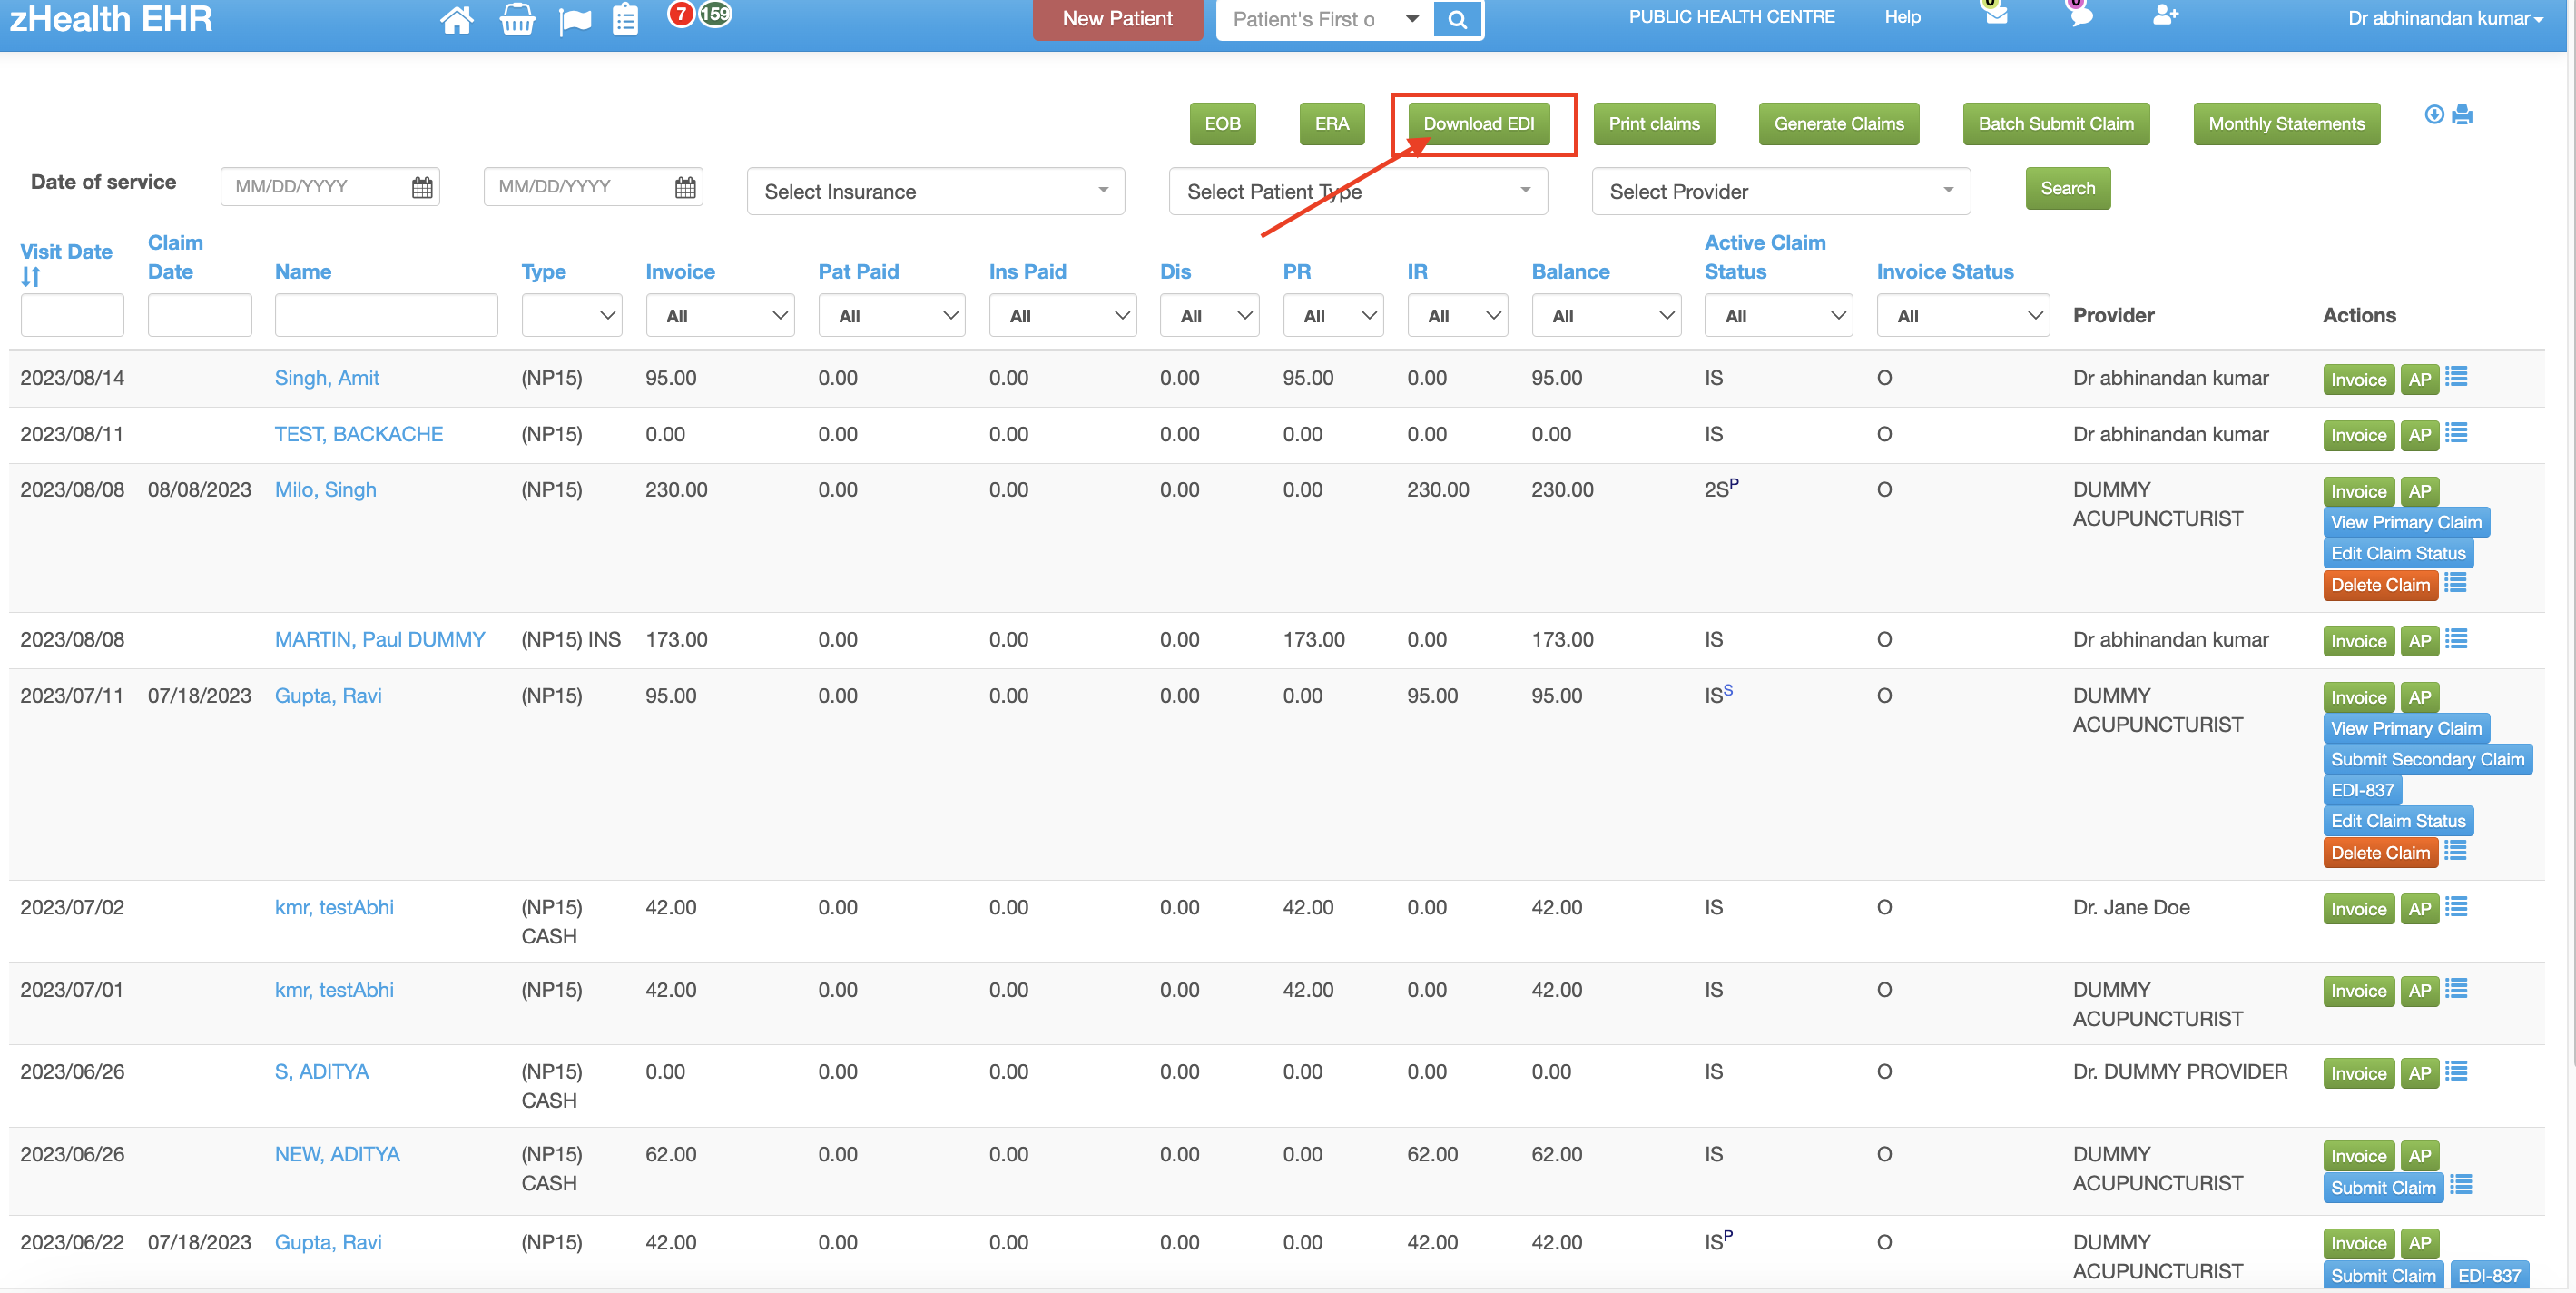The image size is (2576, 1293).
Task: Open the clipboard task list icon
Action: tap(625, 19)
